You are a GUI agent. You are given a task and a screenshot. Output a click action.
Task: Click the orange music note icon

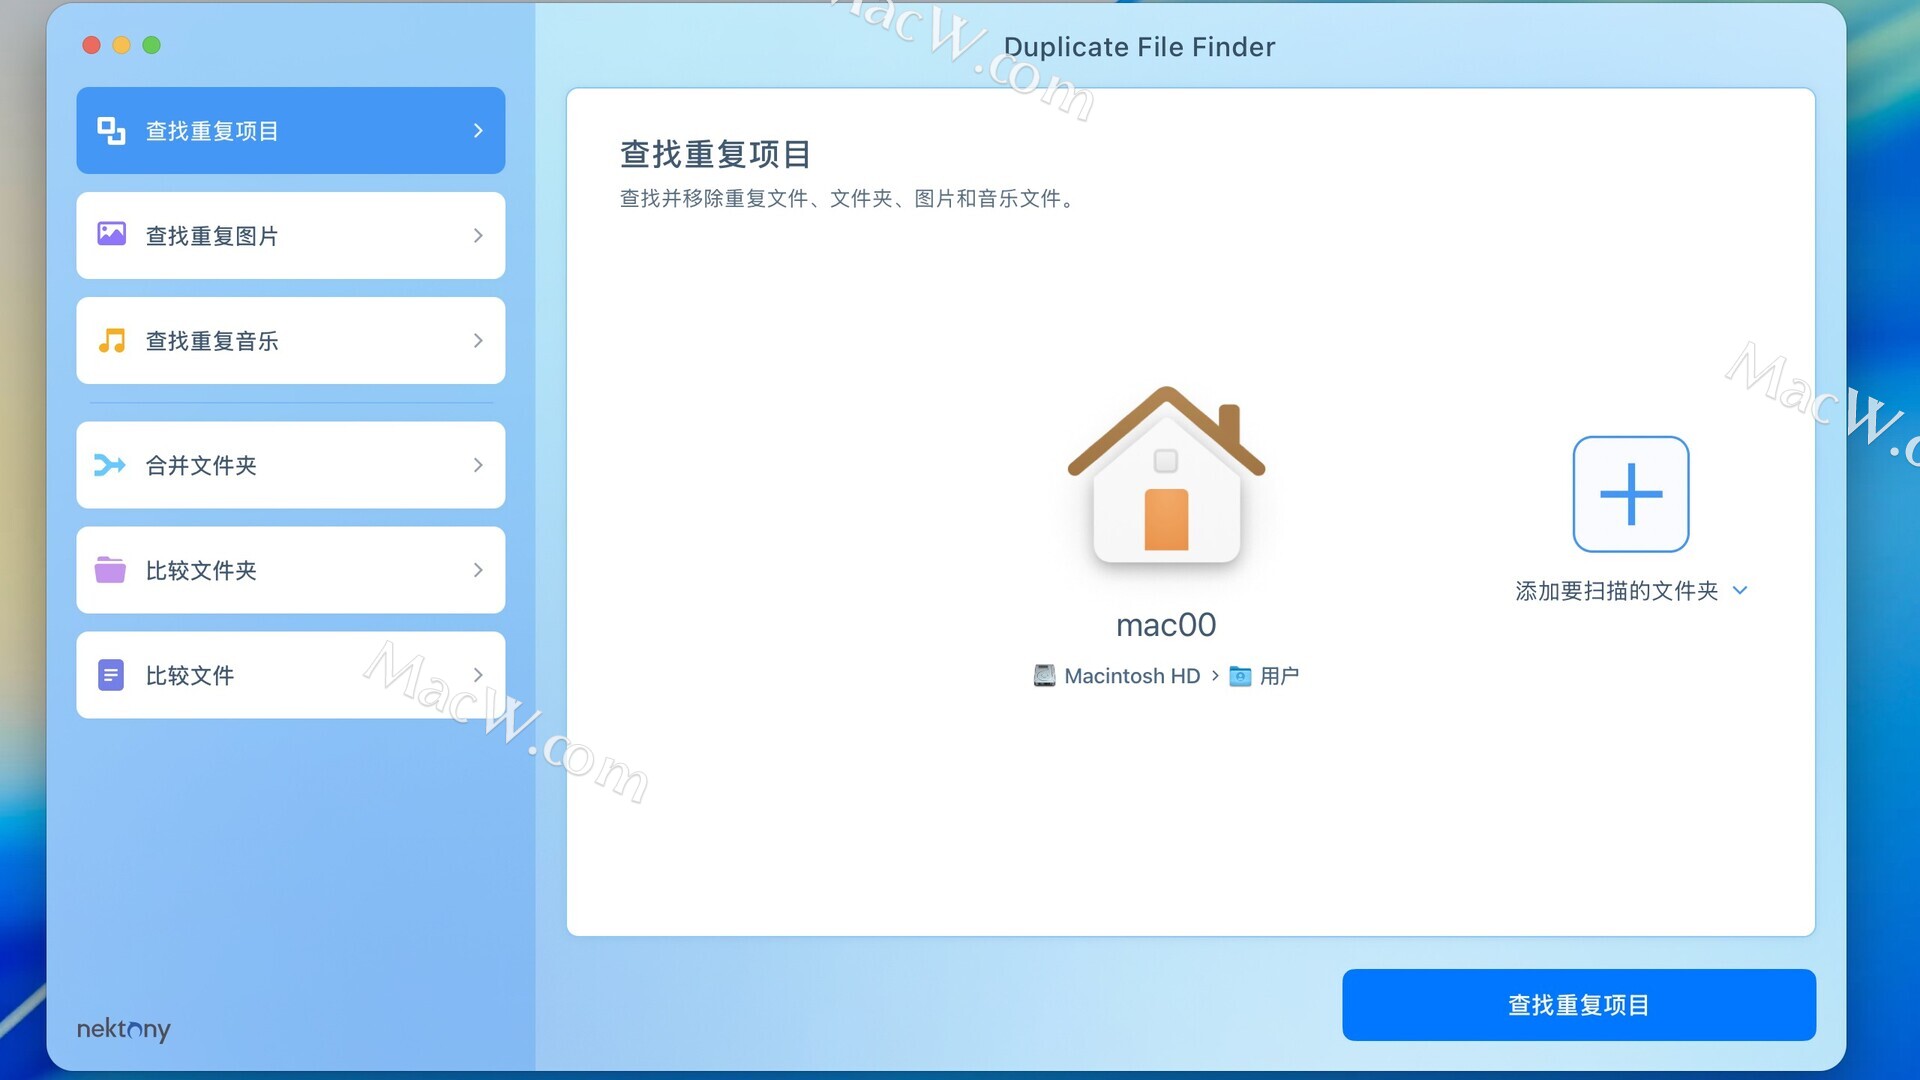(111, 340)
